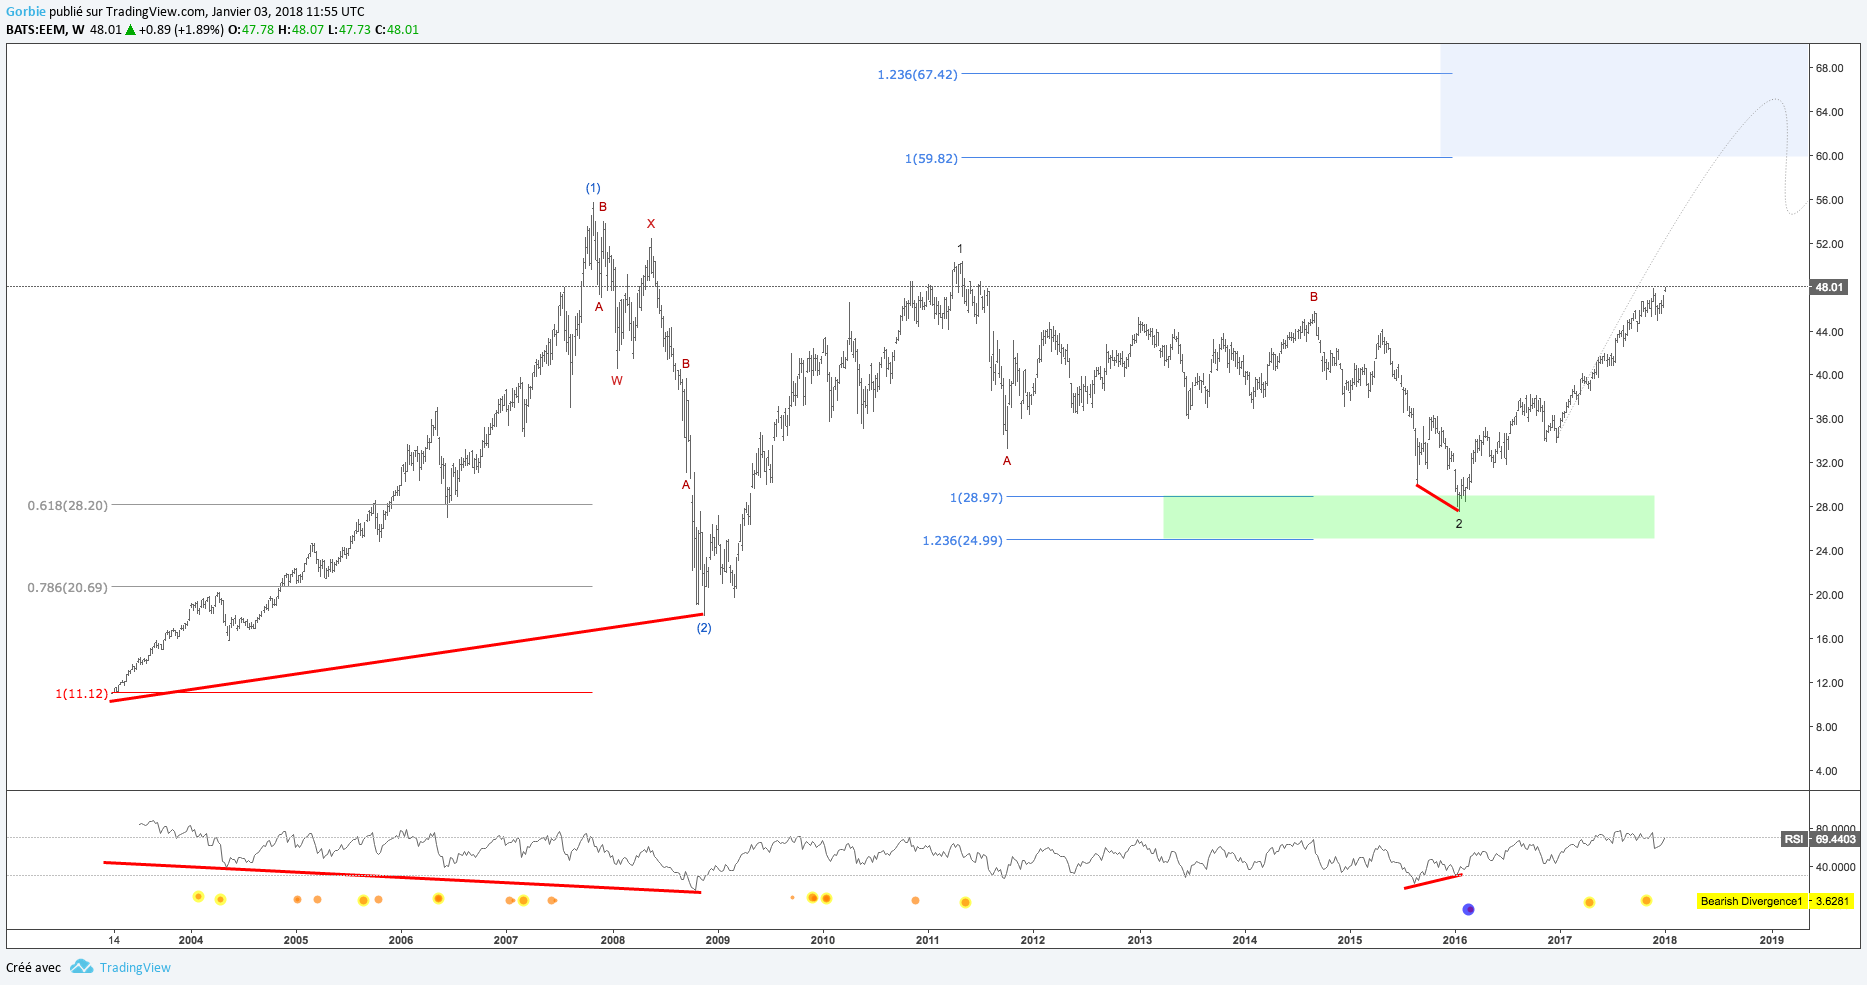
Task: Click the TradingView logo icon
Action: click(x=82, y=967)
